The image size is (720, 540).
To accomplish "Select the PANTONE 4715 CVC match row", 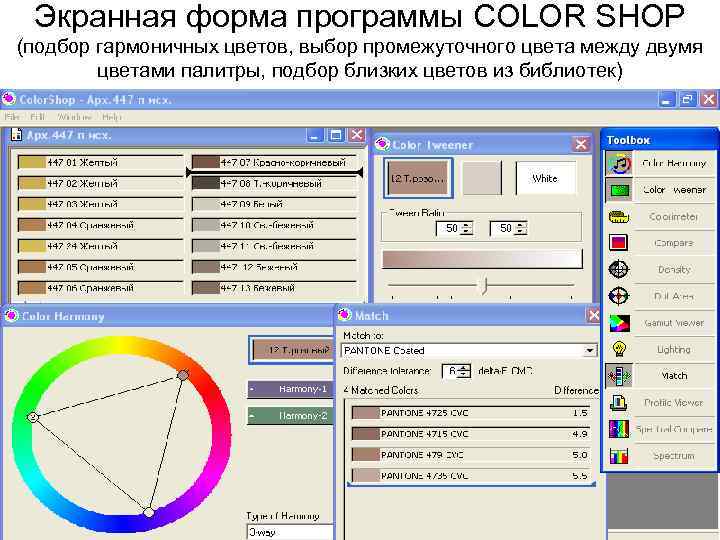I will 470,434.
